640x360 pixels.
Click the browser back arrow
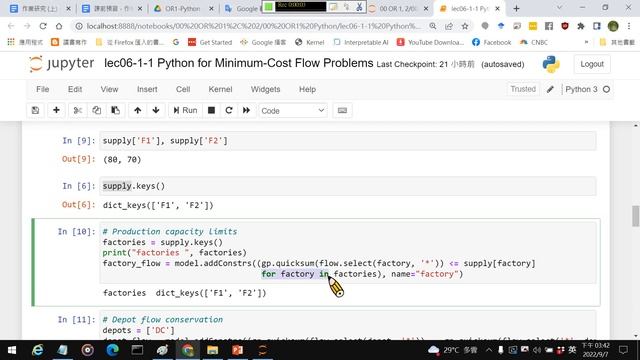pos(11,26)
